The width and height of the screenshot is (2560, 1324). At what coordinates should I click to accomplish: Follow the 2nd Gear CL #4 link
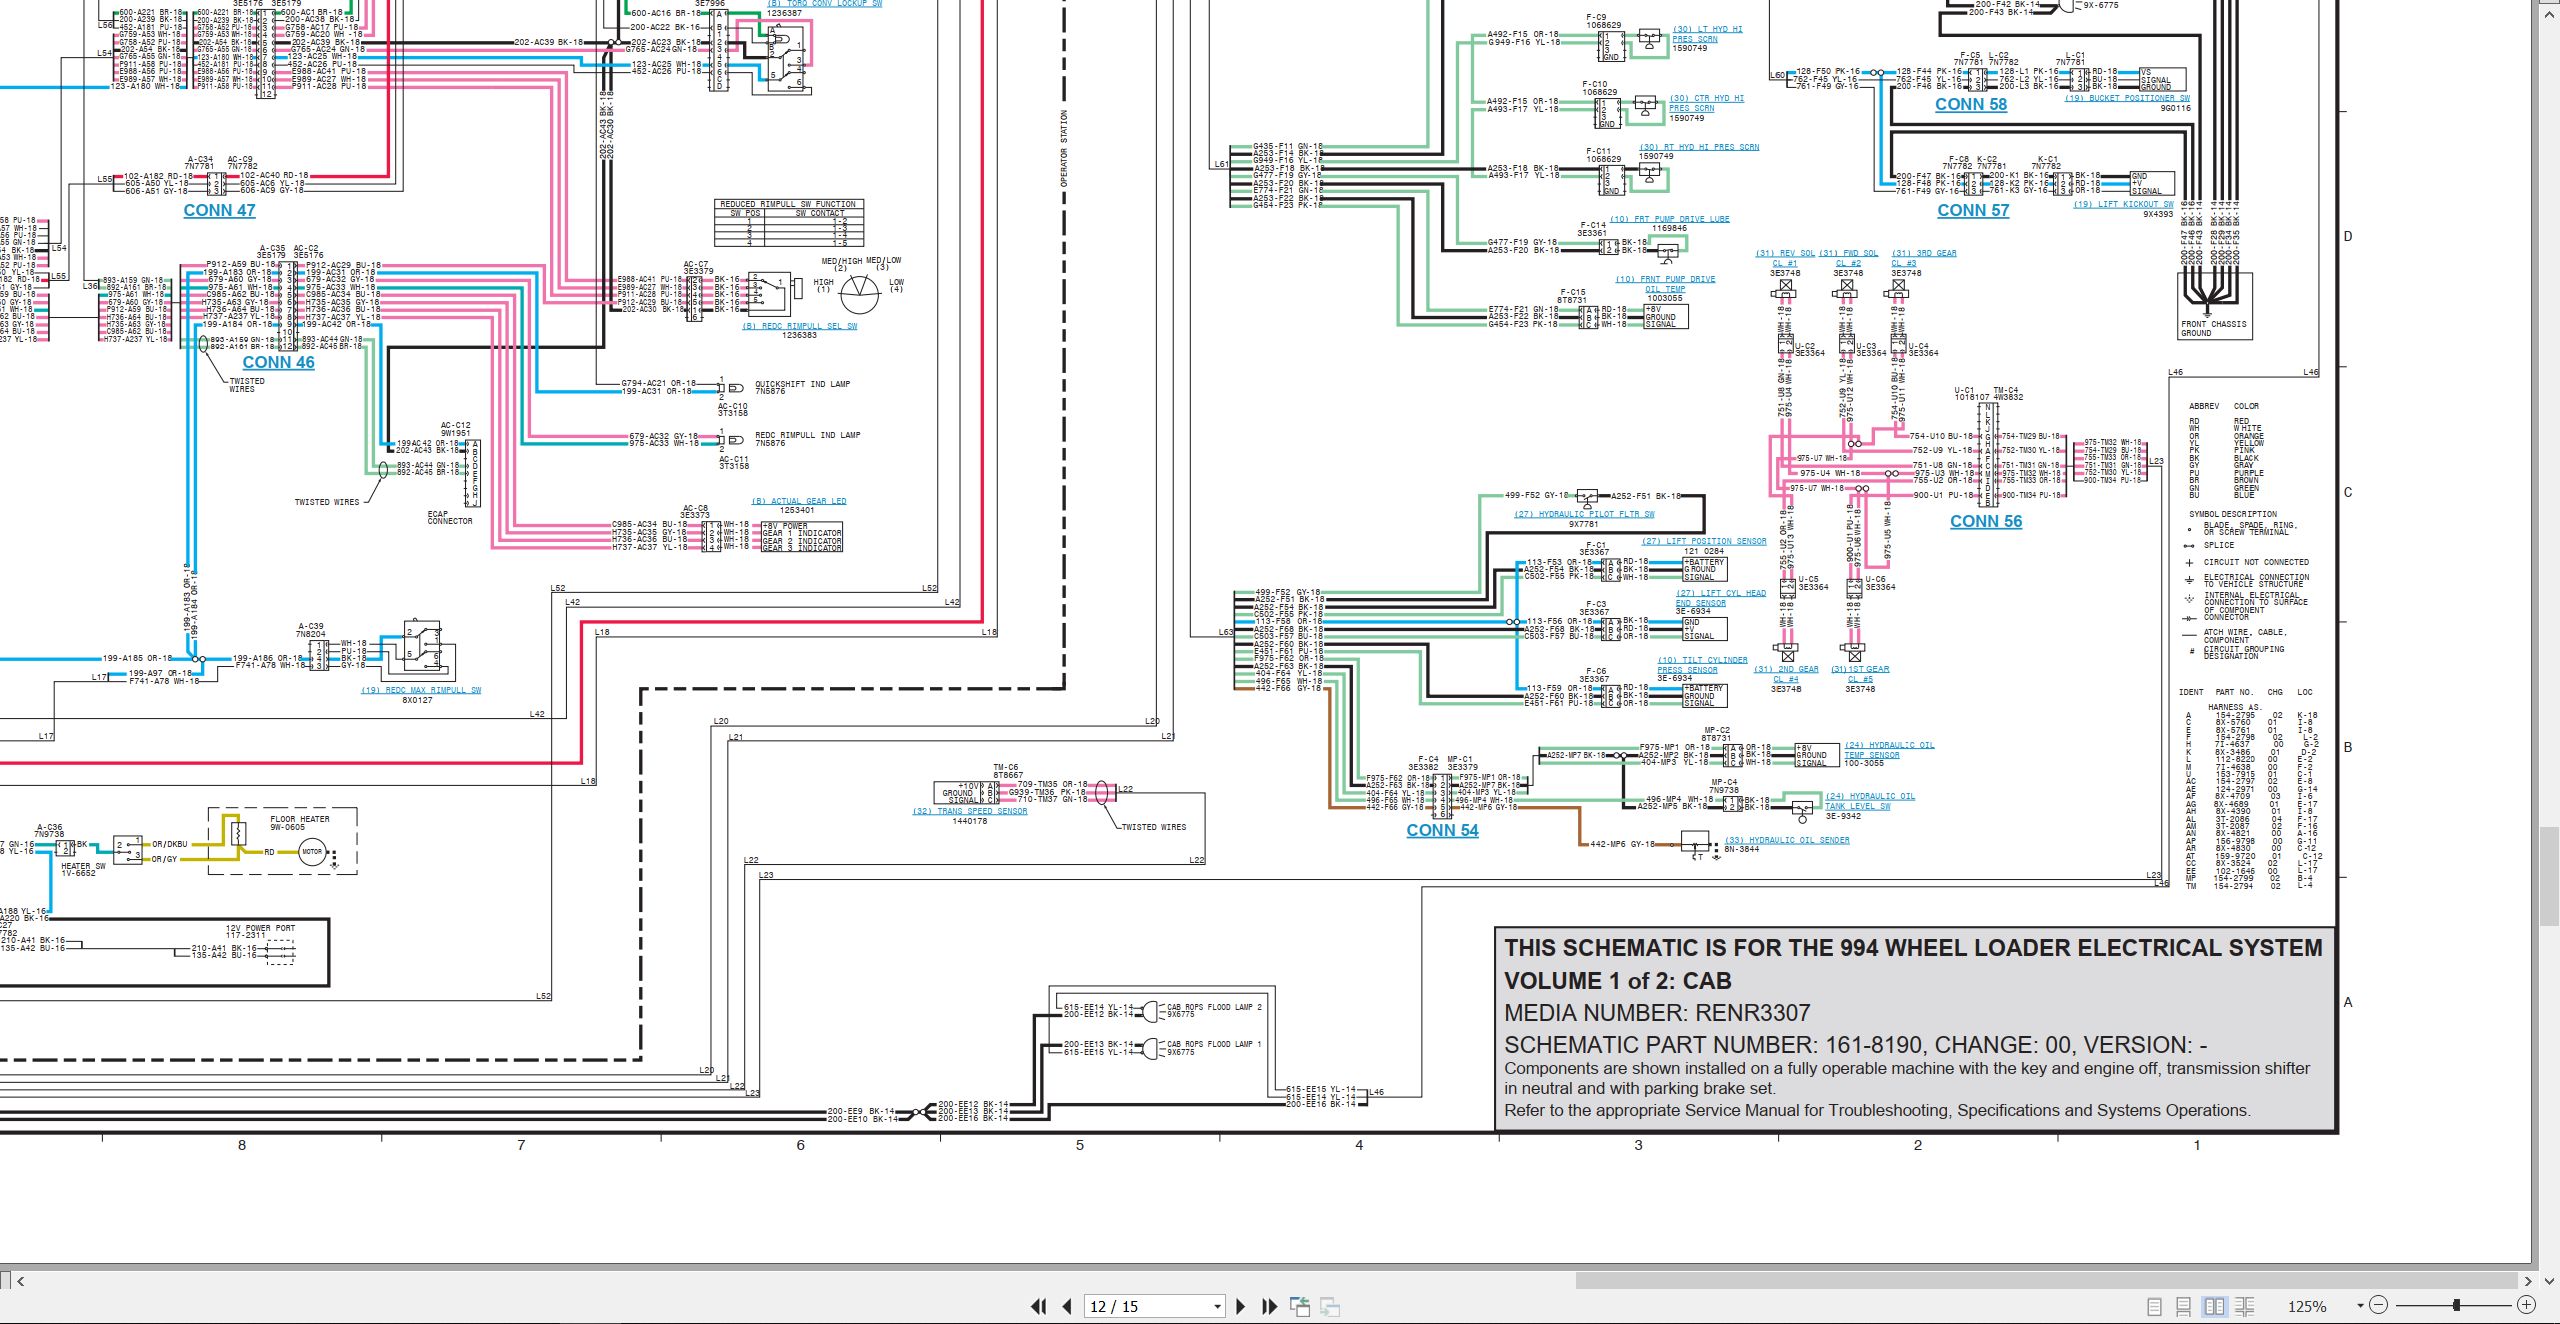(1786, 674)
